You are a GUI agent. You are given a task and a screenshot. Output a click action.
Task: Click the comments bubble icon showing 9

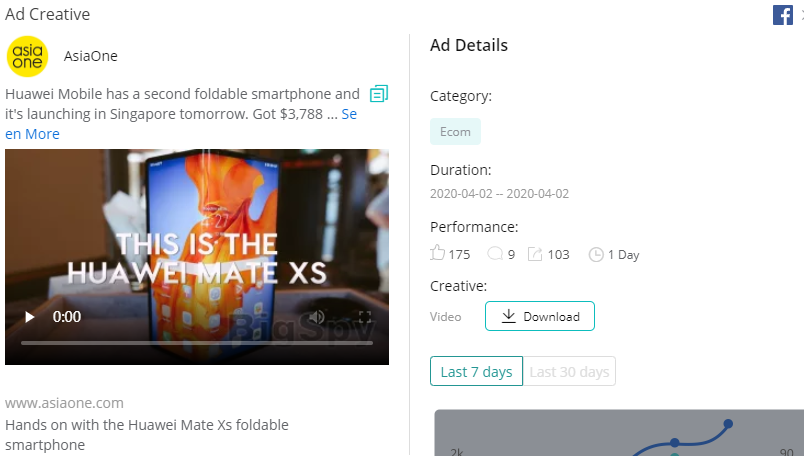495,254
